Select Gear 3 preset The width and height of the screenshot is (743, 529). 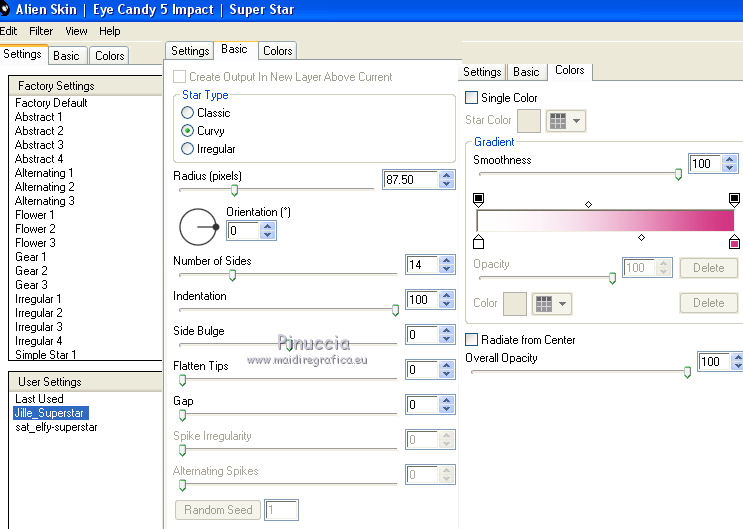point(31,285)
